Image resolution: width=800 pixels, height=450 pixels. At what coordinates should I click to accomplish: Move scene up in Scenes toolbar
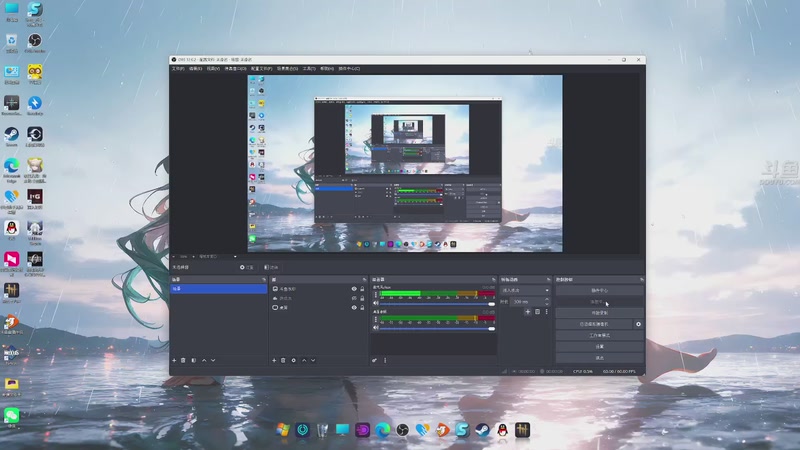(204, 360)
